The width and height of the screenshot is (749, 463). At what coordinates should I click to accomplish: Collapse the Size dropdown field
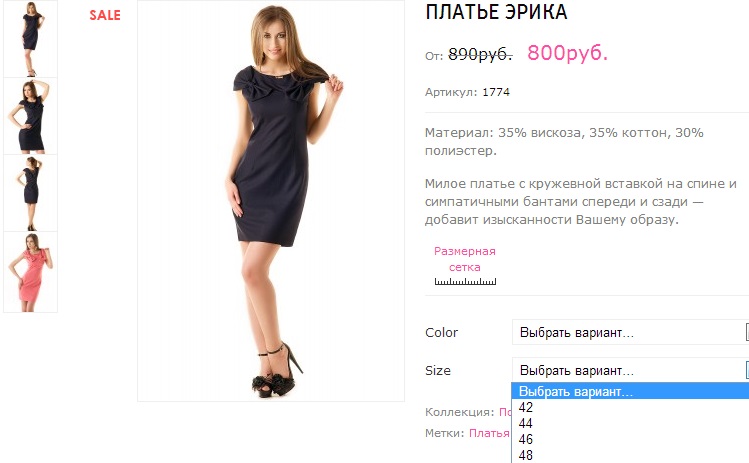(629, 370)
